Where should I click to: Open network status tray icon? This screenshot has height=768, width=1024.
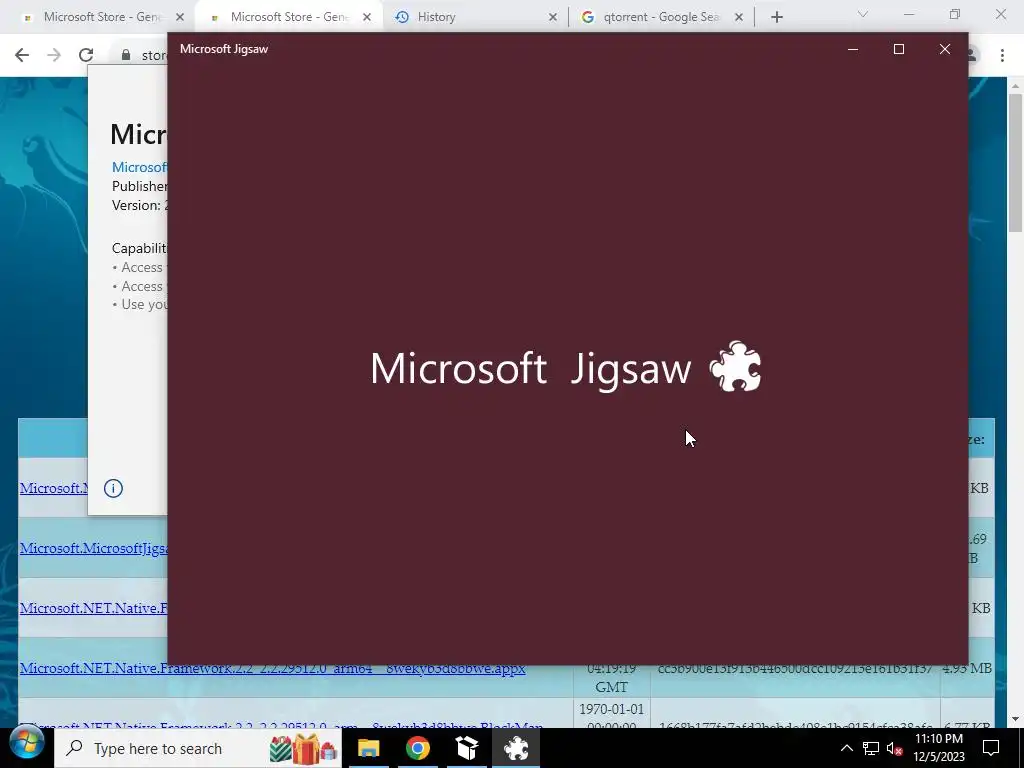[x=871, y=748]
